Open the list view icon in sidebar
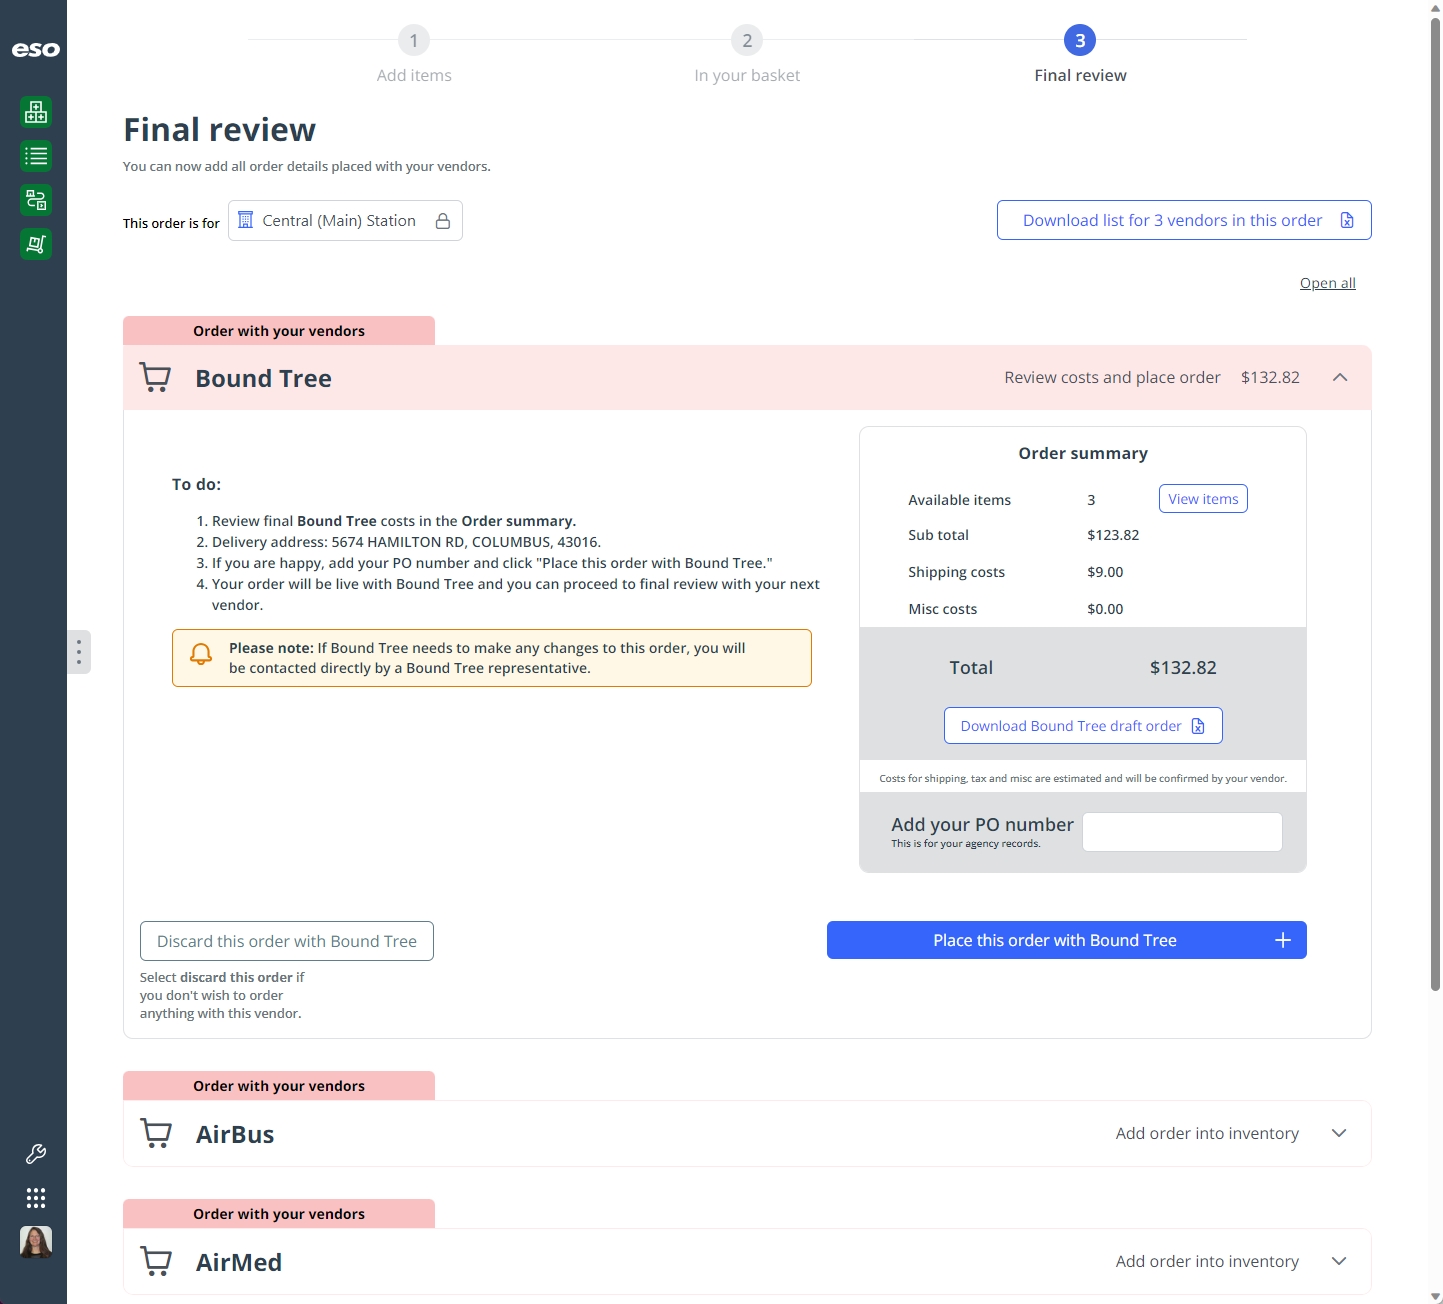Image resolution: width=1443 pixels, height=1304 pixels. tap(36, 156)
